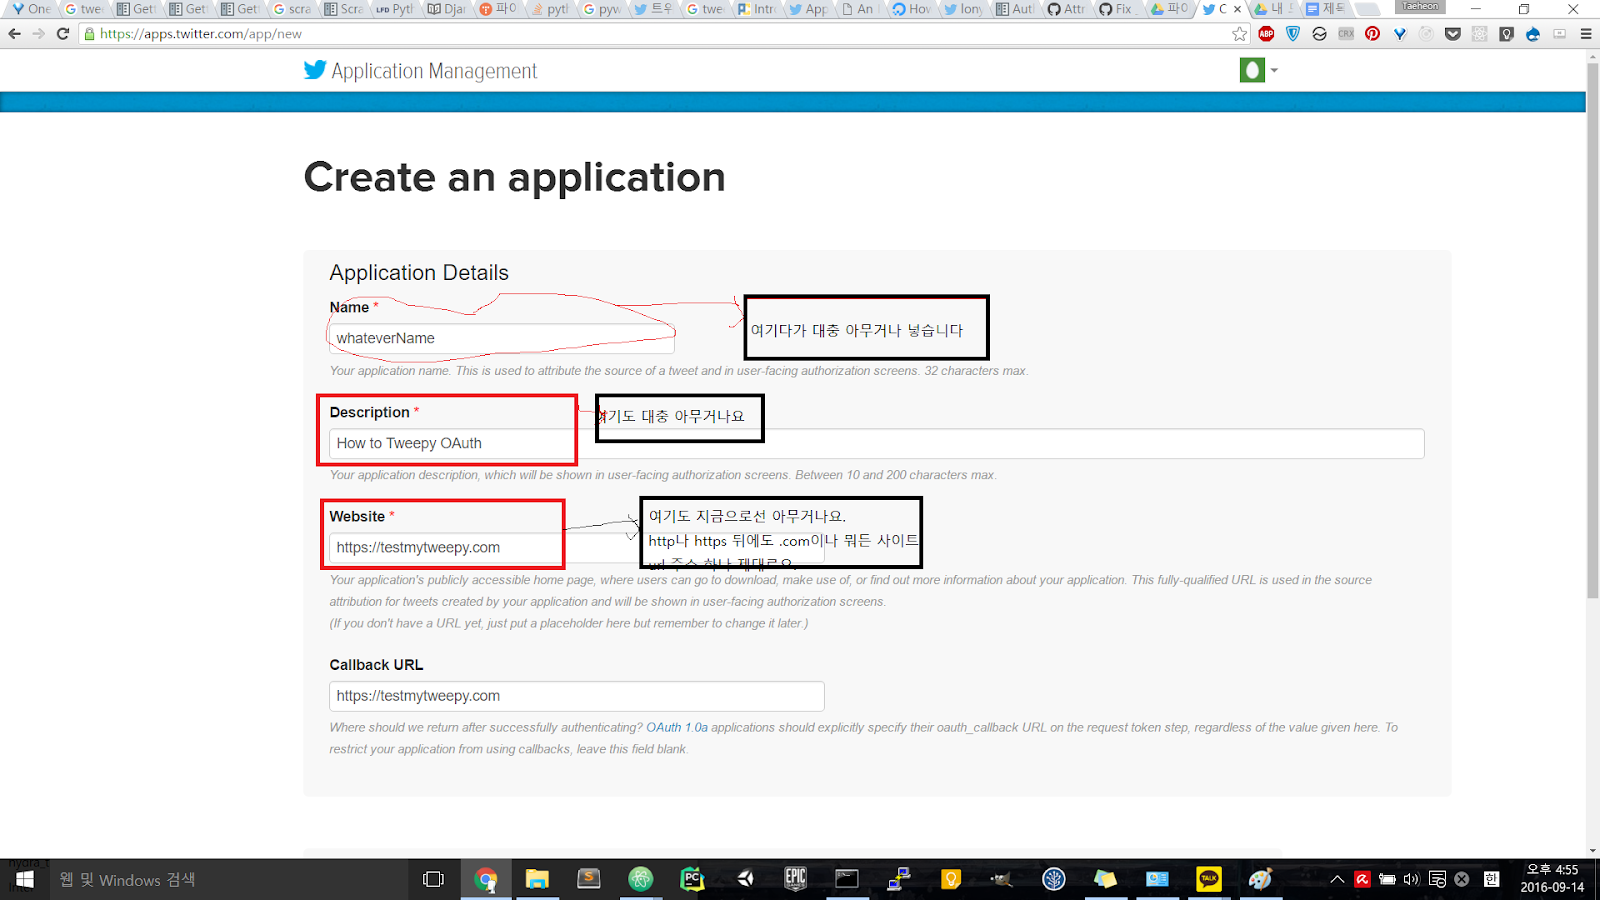Click the blue shield extension icon
Screen dimensions: 1600x900
(1293, 34)
